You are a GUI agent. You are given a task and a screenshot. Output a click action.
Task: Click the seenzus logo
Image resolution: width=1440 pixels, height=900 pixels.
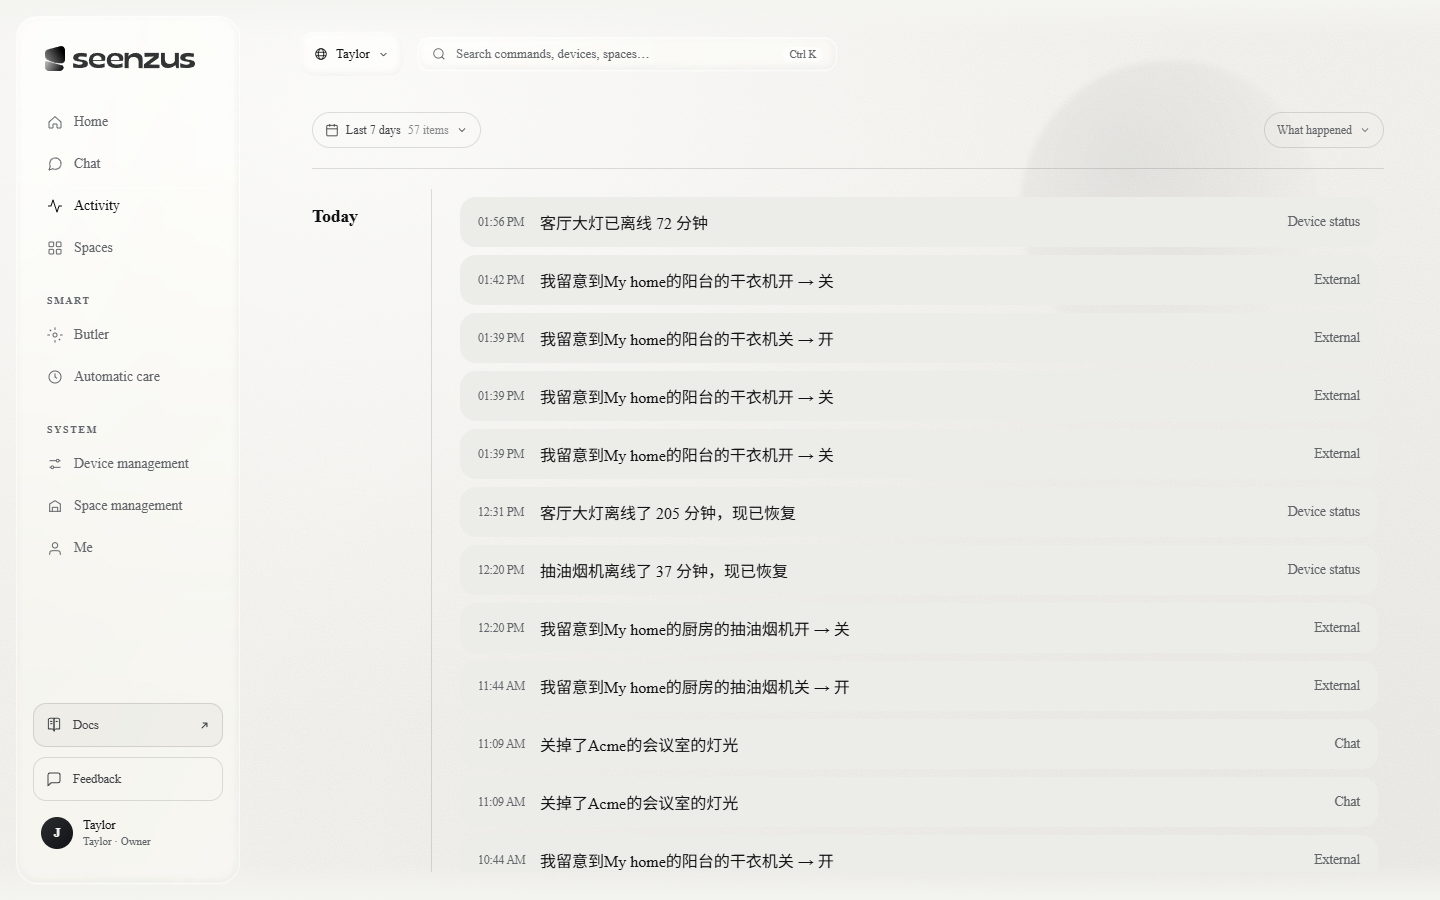(120, 59)
